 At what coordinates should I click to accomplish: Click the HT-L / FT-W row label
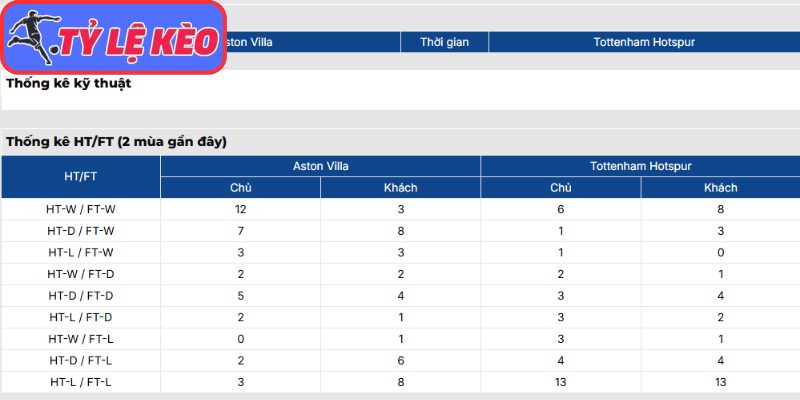[x=81, y=253]
